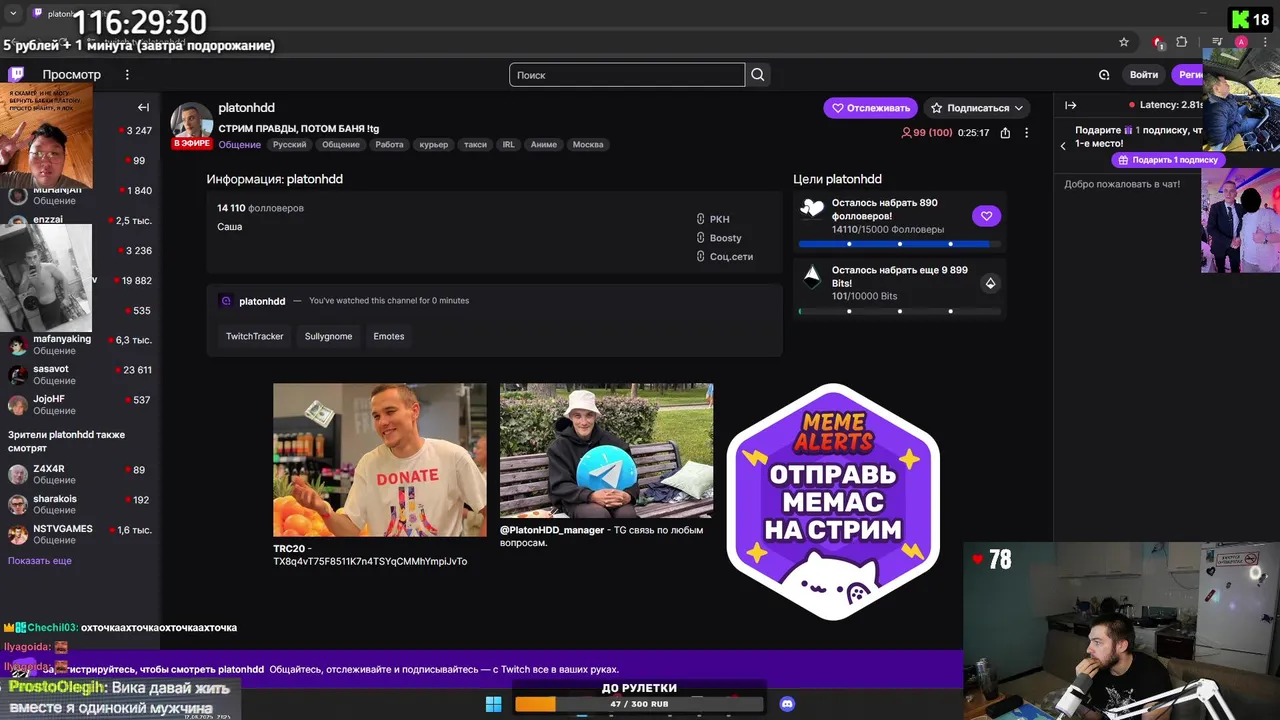Click the red extension icon with badge 1
1280x720 pixels.
point(1158,42)
